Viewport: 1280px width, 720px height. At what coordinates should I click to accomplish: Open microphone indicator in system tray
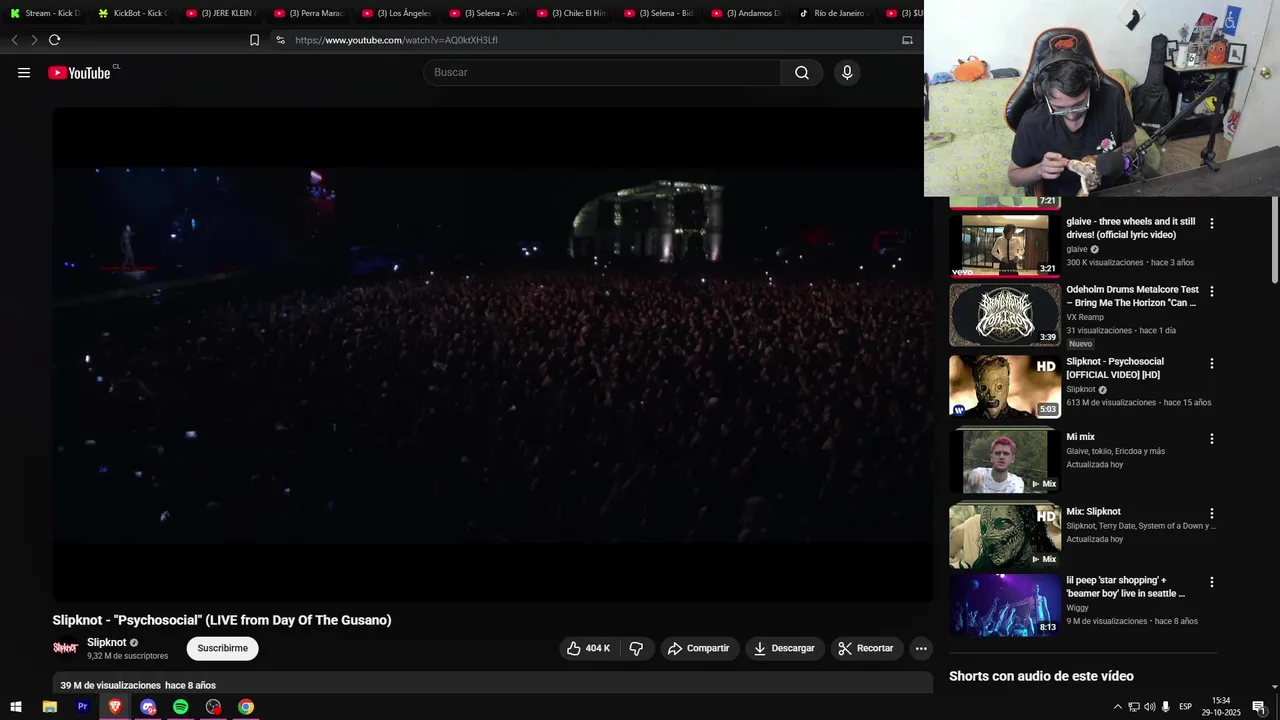coord(1165,707)
